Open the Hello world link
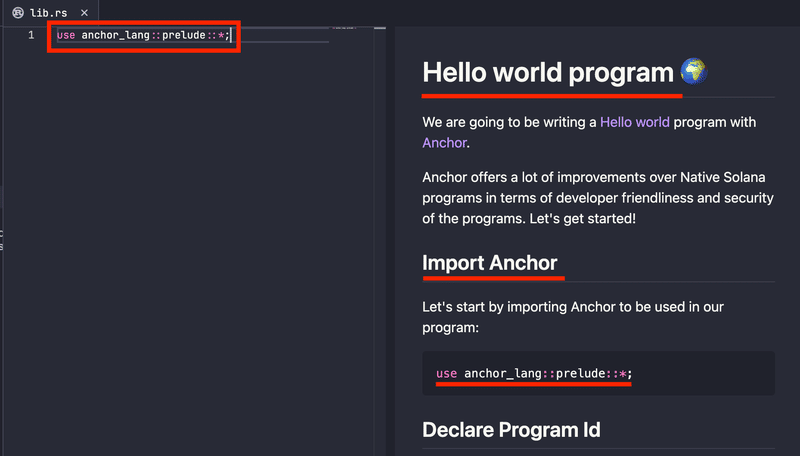The height and width of the screenshot is (456, 800). click(x=634, y=122)
